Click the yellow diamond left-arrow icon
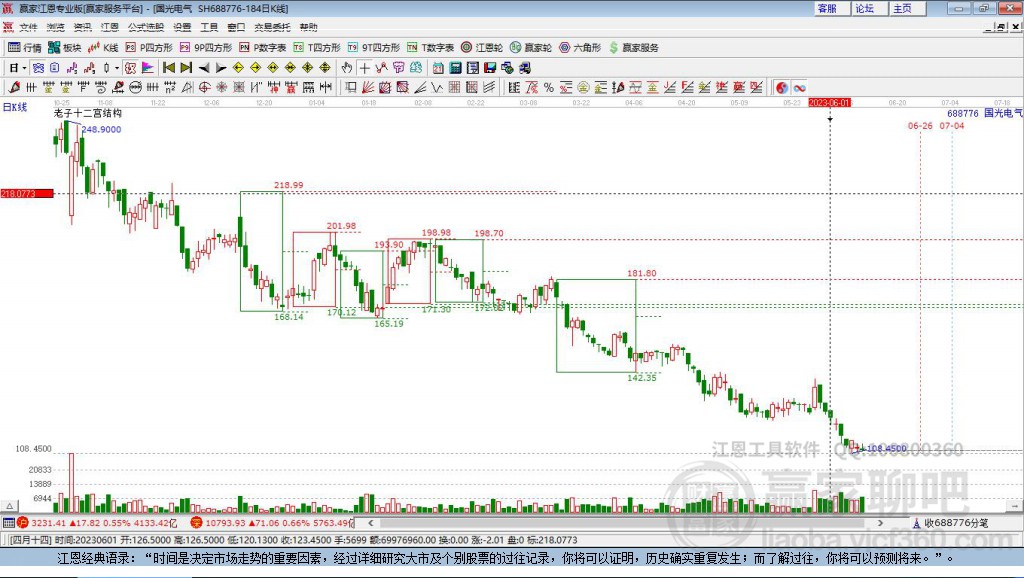This screenshot has width=1024, height=578. pos(238,67)
